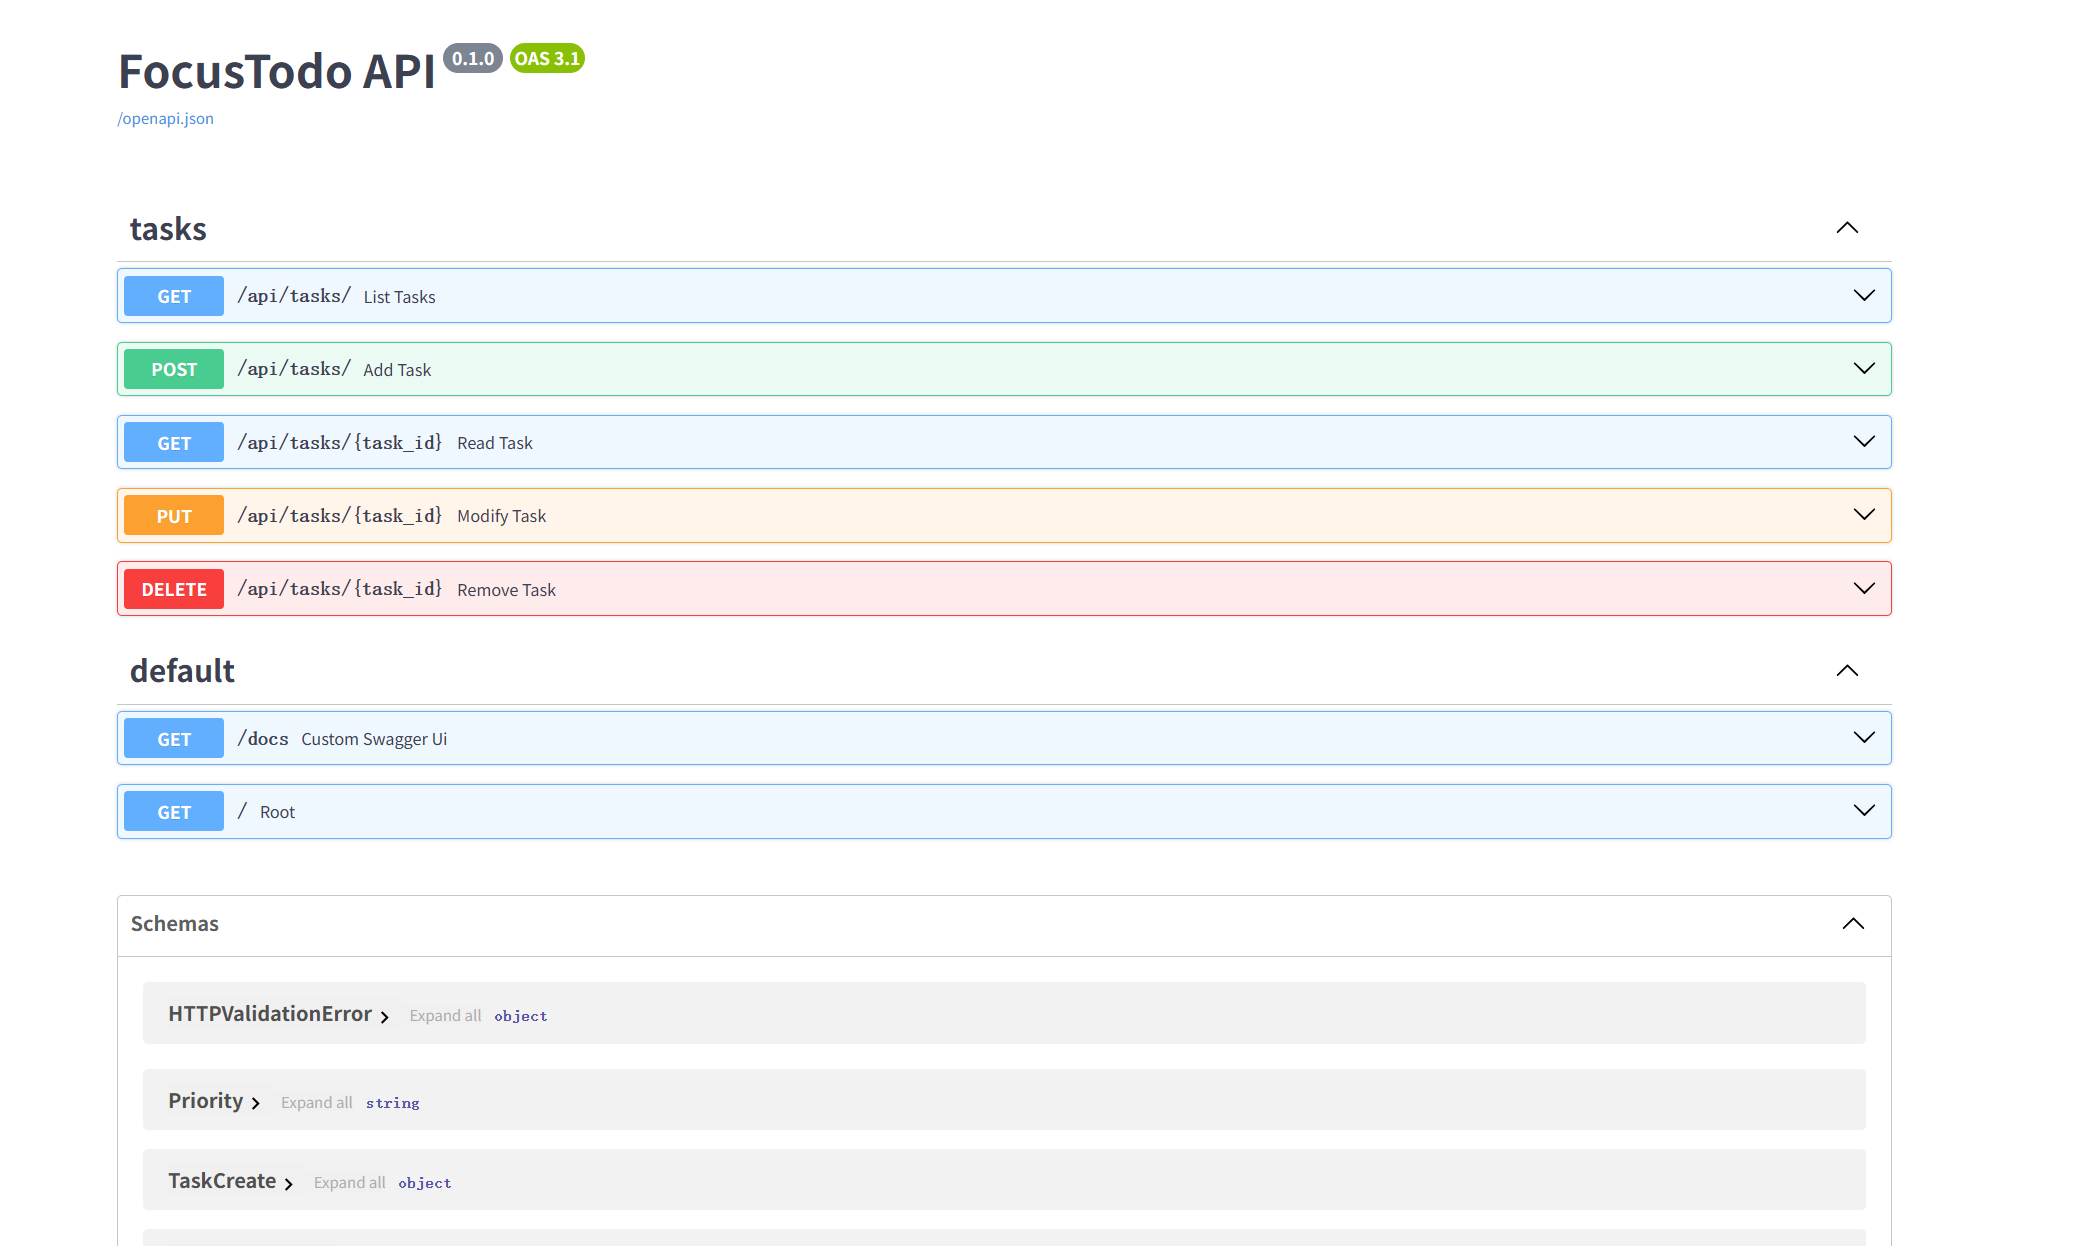Collapse the Schemas section chevron
This screenshot has height=1246, width=2089.
[x=1853, y=924]
